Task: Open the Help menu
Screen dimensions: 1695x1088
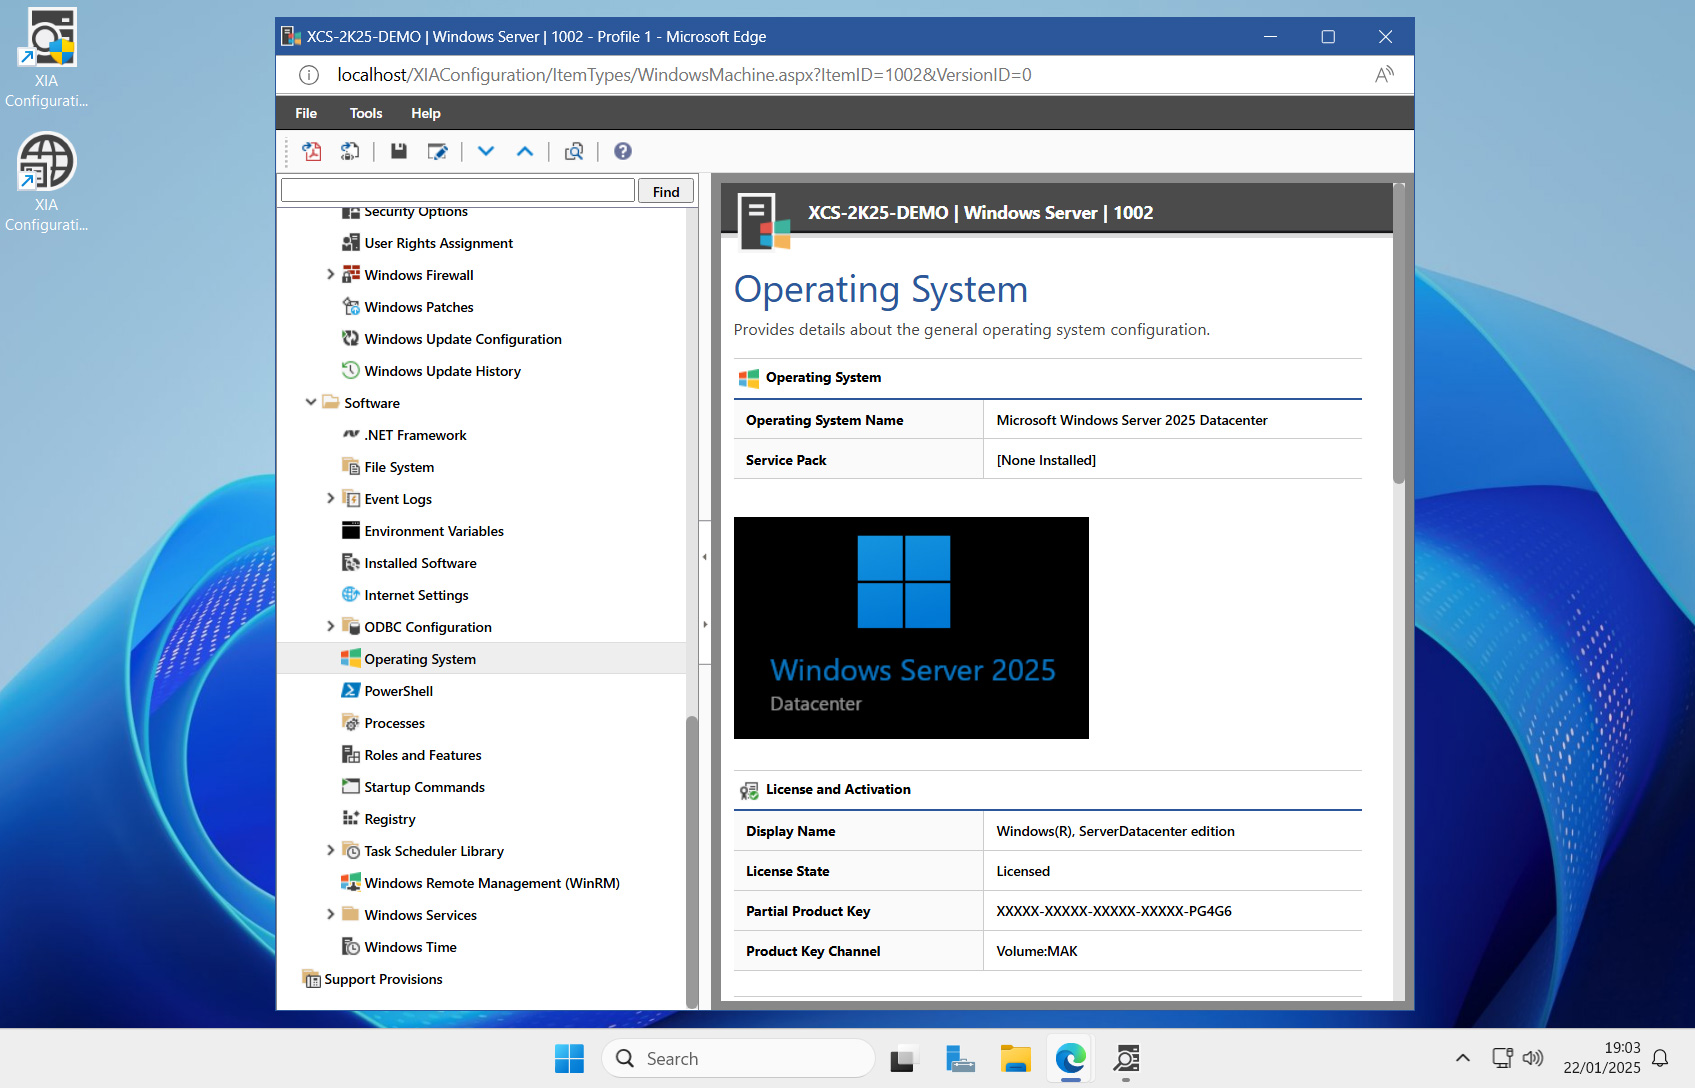Action: tap(425, 113)
